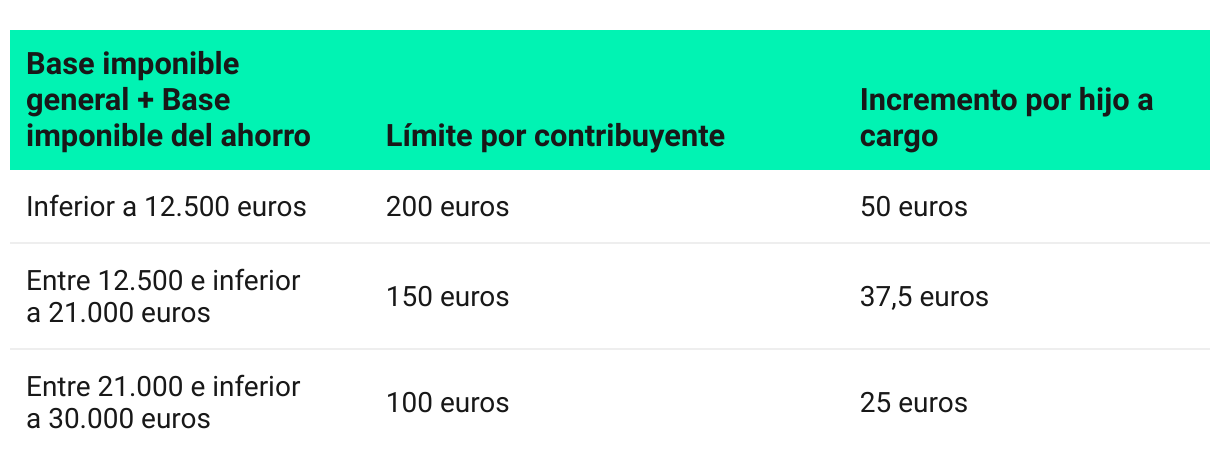The image size is (1220, 464).
Task: Click 'Entre 12.500 e inferior a 21.000' cell
Action: 164,297
